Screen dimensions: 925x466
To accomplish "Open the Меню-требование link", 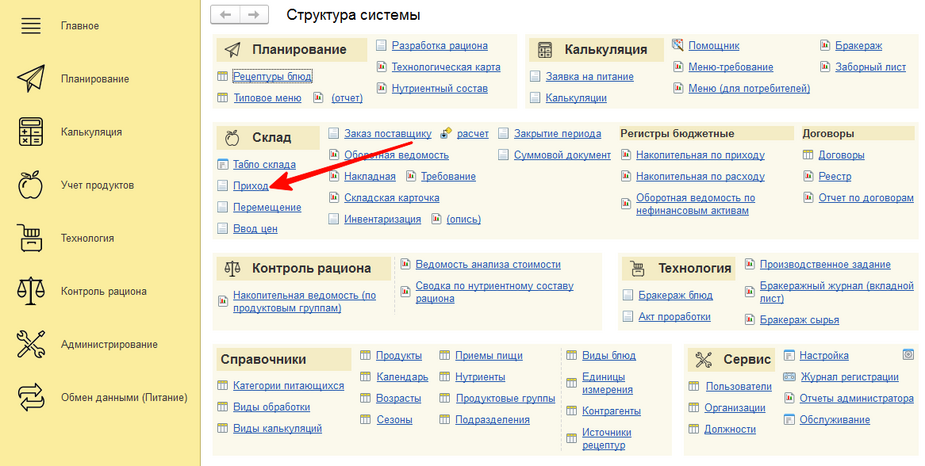I will (730, 67).
